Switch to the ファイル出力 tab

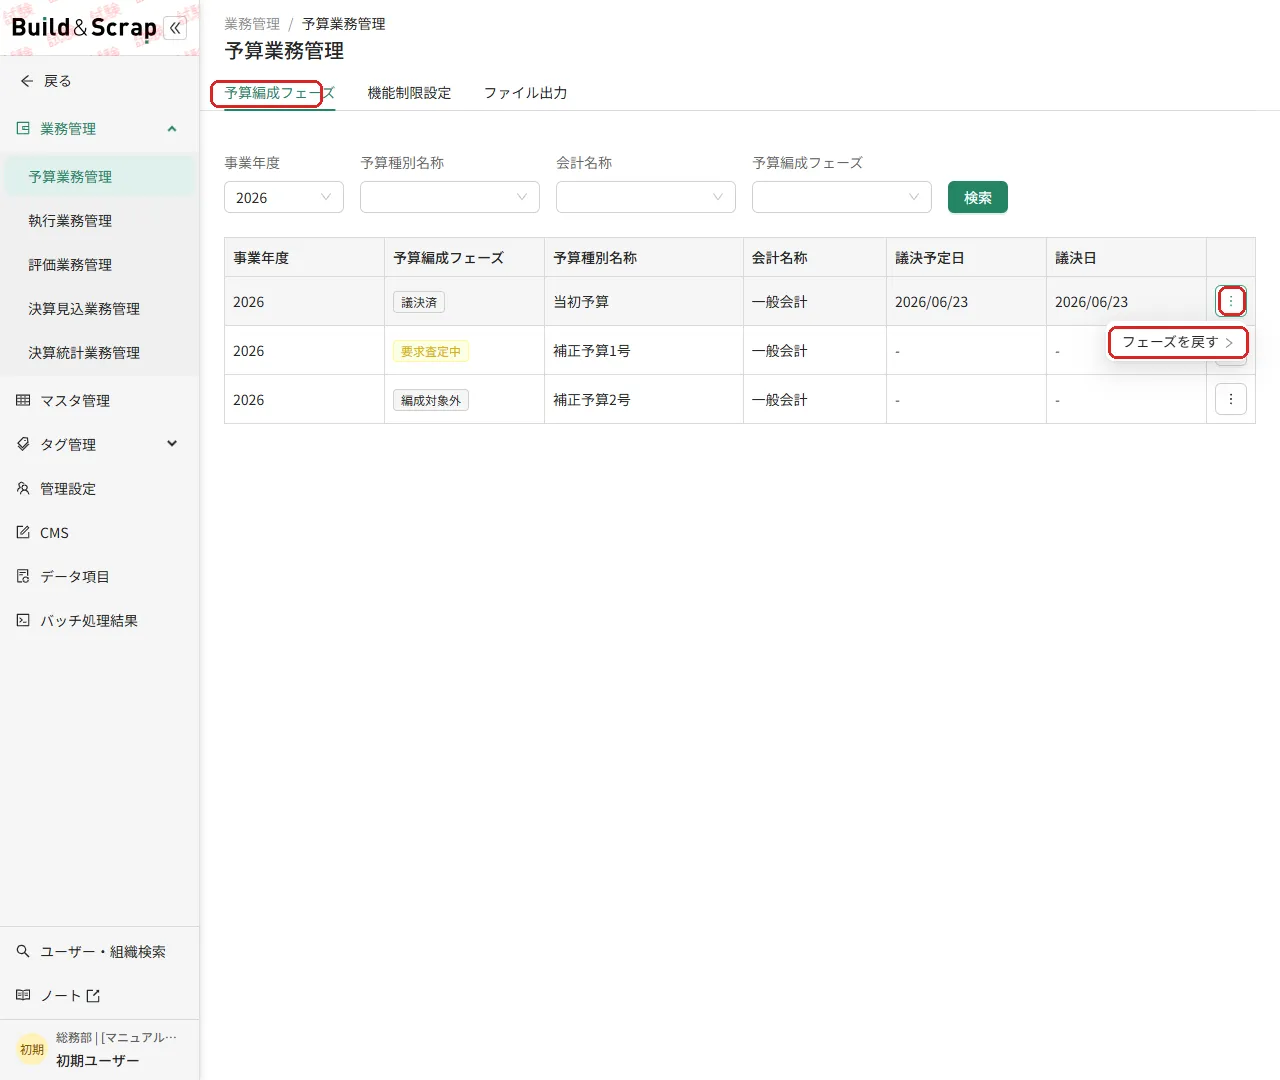pos(526,93)
